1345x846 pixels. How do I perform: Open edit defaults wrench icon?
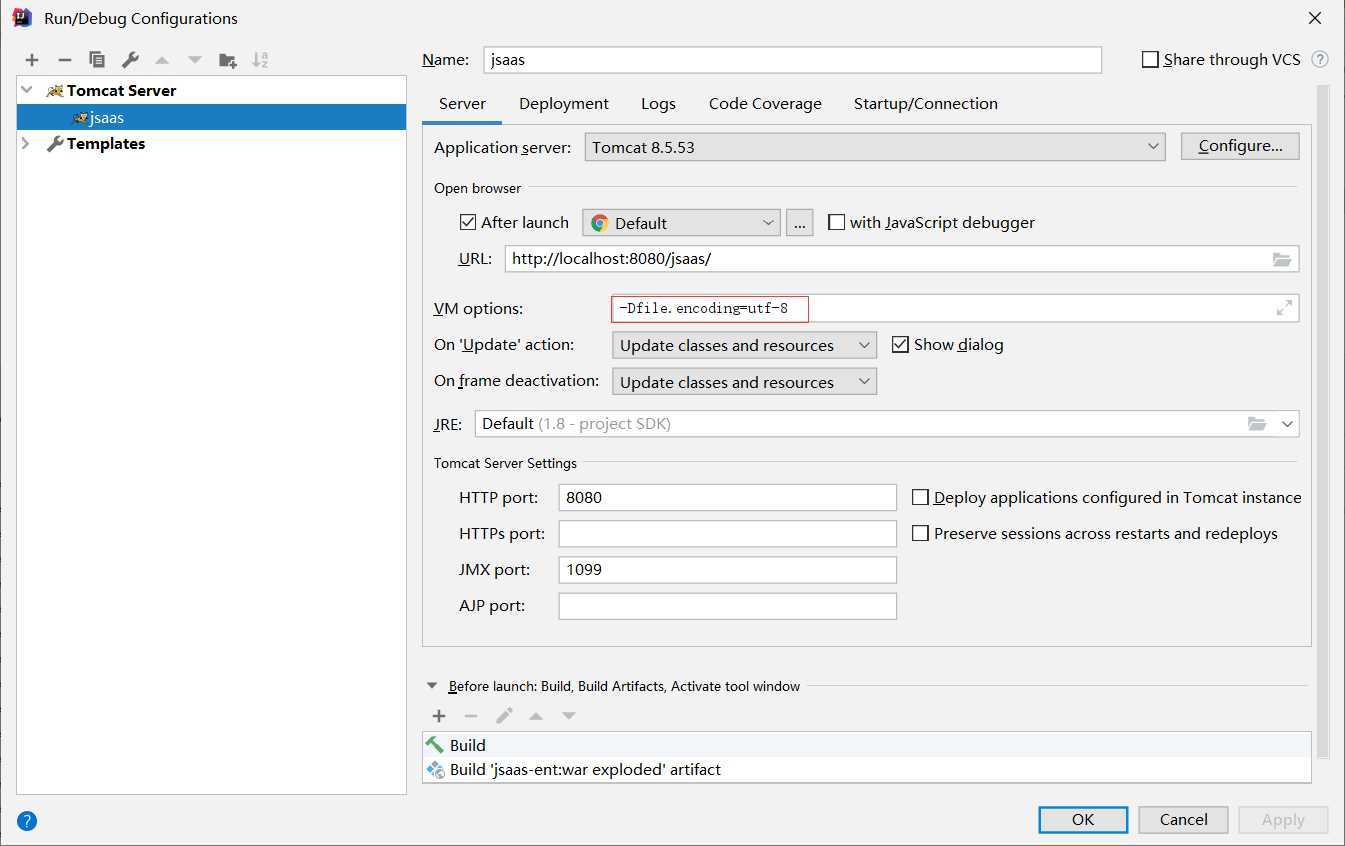coord(130,60)
